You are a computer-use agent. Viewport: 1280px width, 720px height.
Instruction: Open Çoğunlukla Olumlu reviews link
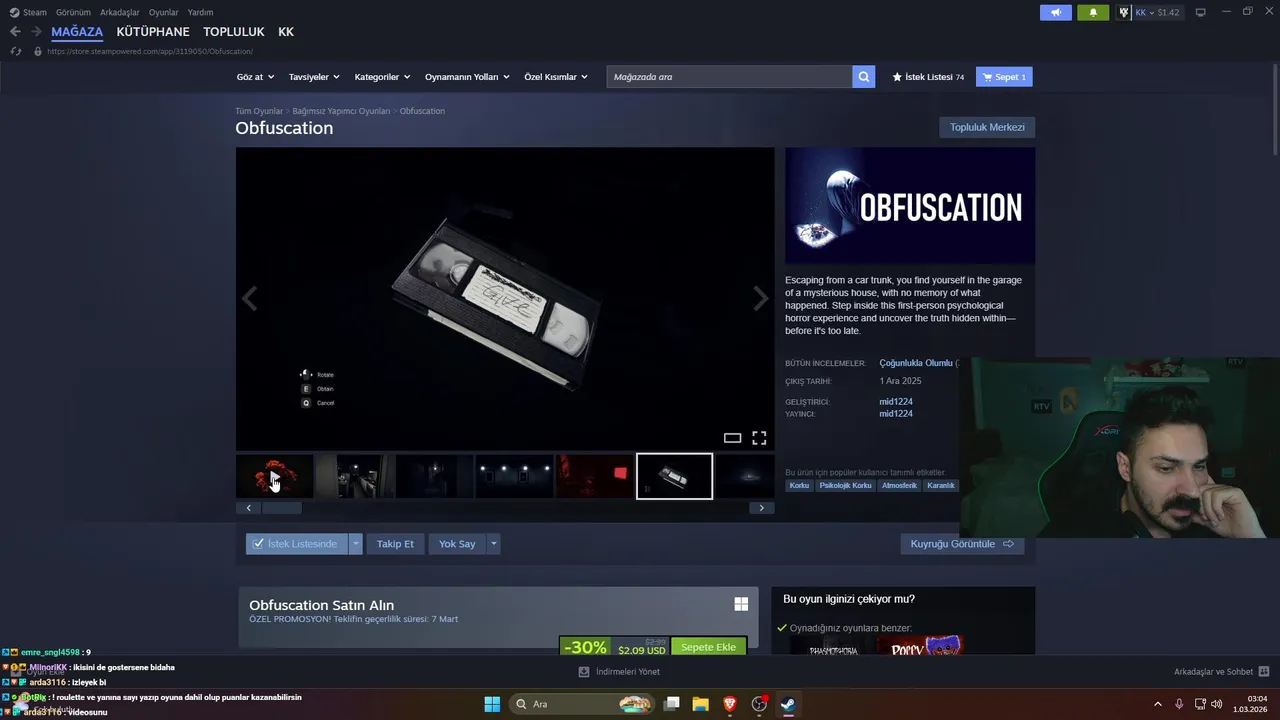click(x=916, y=363)
